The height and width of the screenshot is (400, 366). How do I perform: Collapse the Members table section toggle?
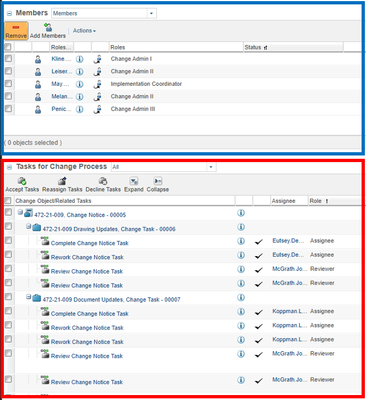click(9, 14)
